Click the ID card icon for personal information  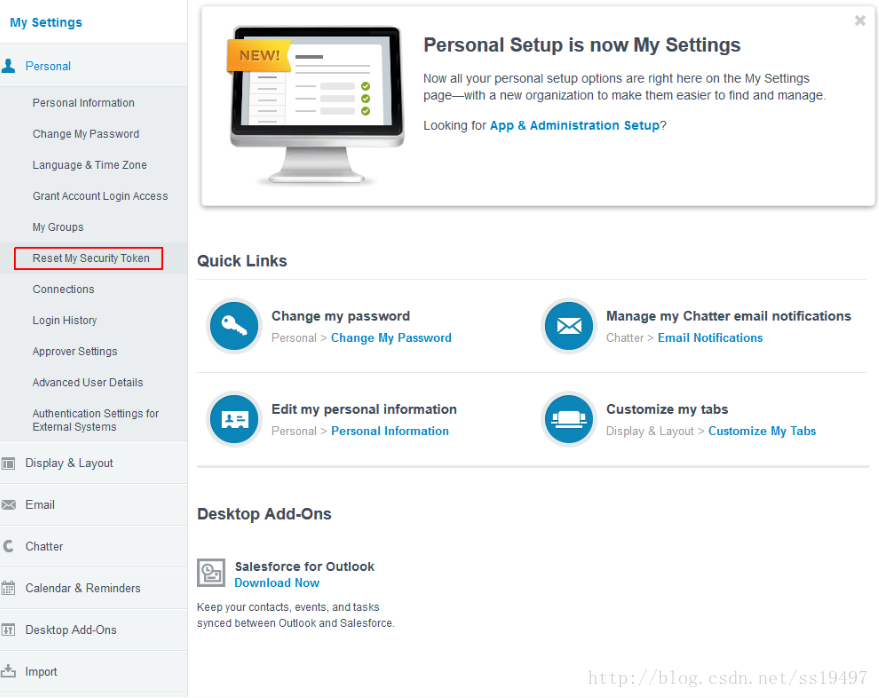[234, 419]
